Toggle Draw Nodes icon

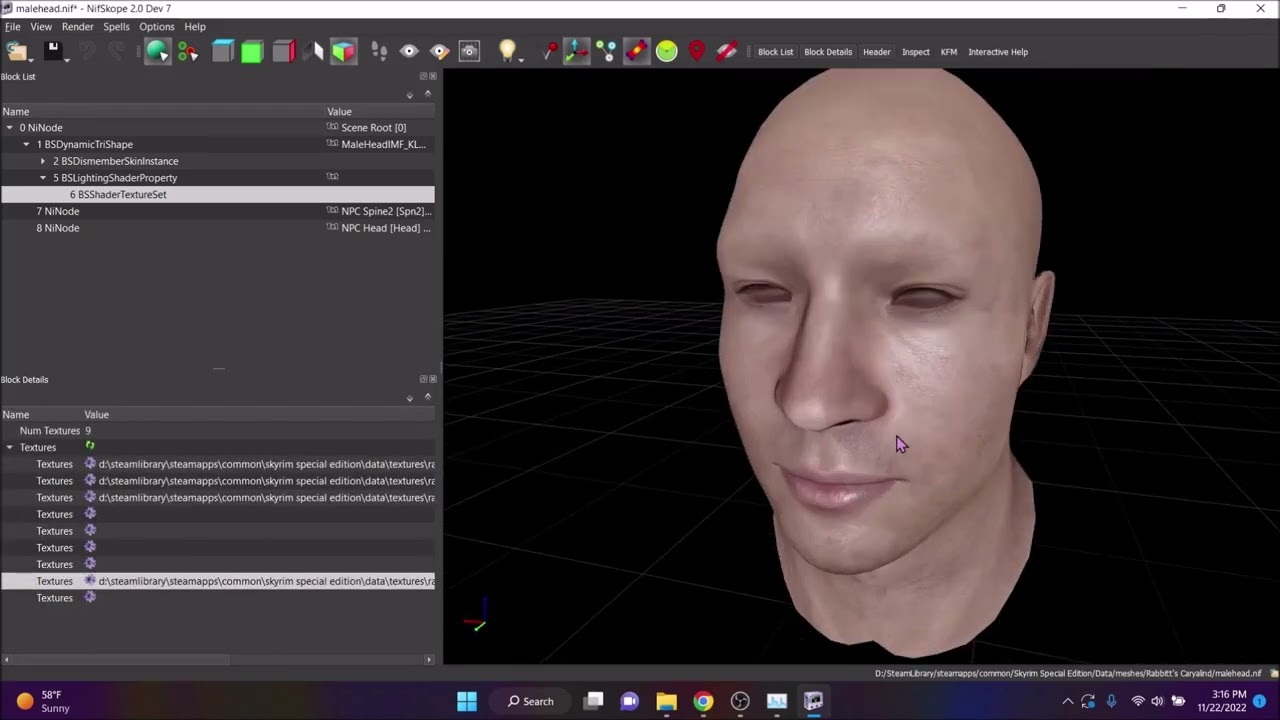tap(606, 51)
